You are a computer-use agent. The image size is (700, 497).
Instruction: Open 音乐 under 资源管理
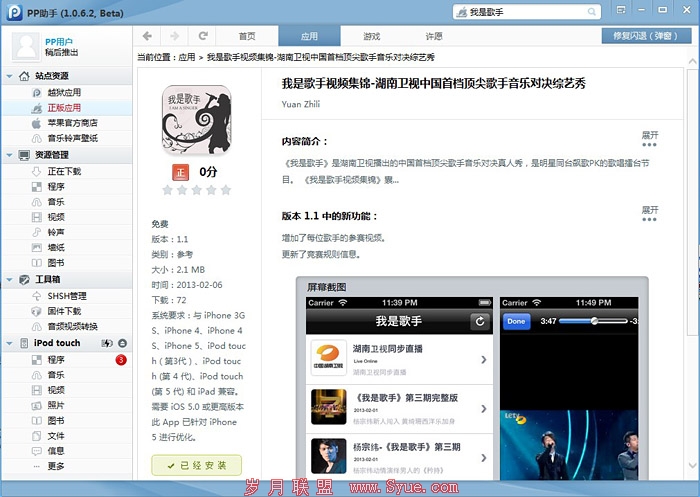tap(67, 202)
